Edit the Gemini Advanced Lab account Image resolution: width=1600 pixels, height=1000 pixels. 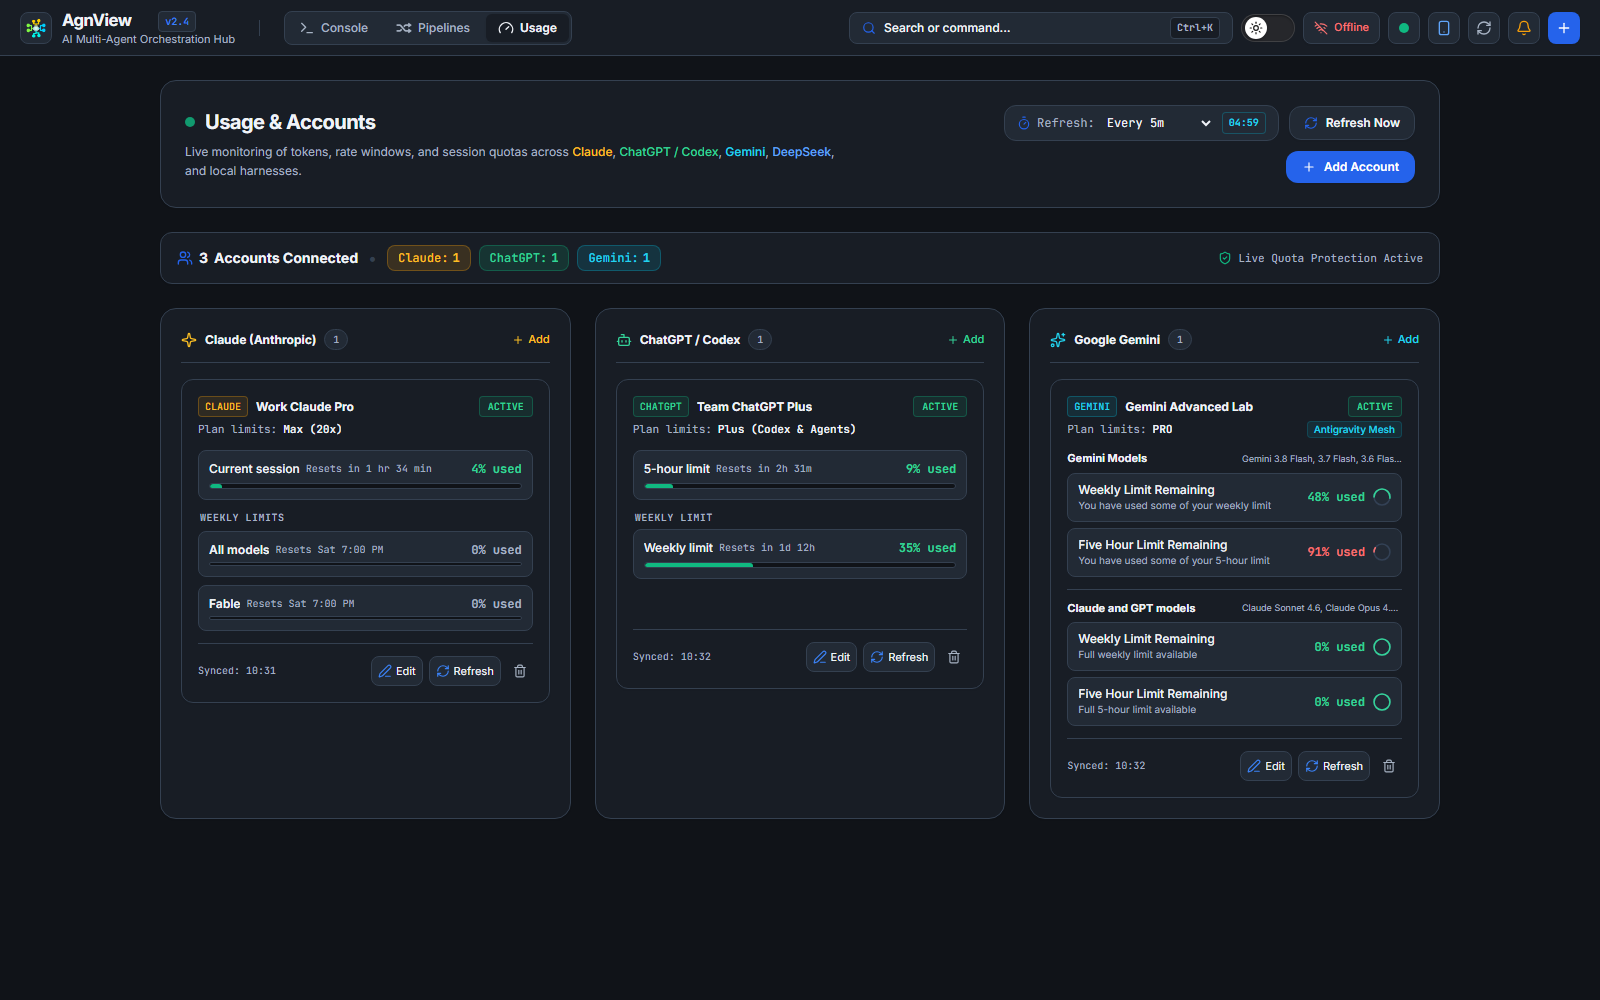[1266, 766]
